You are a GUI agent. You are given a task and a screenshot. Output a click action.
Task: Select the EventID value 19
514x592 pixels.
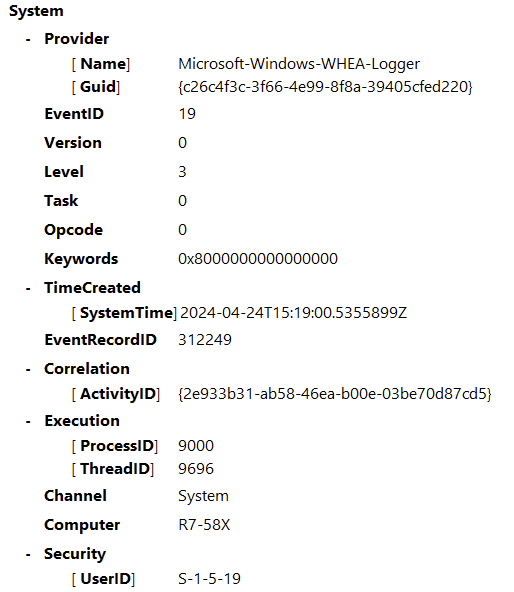(187, 114)
